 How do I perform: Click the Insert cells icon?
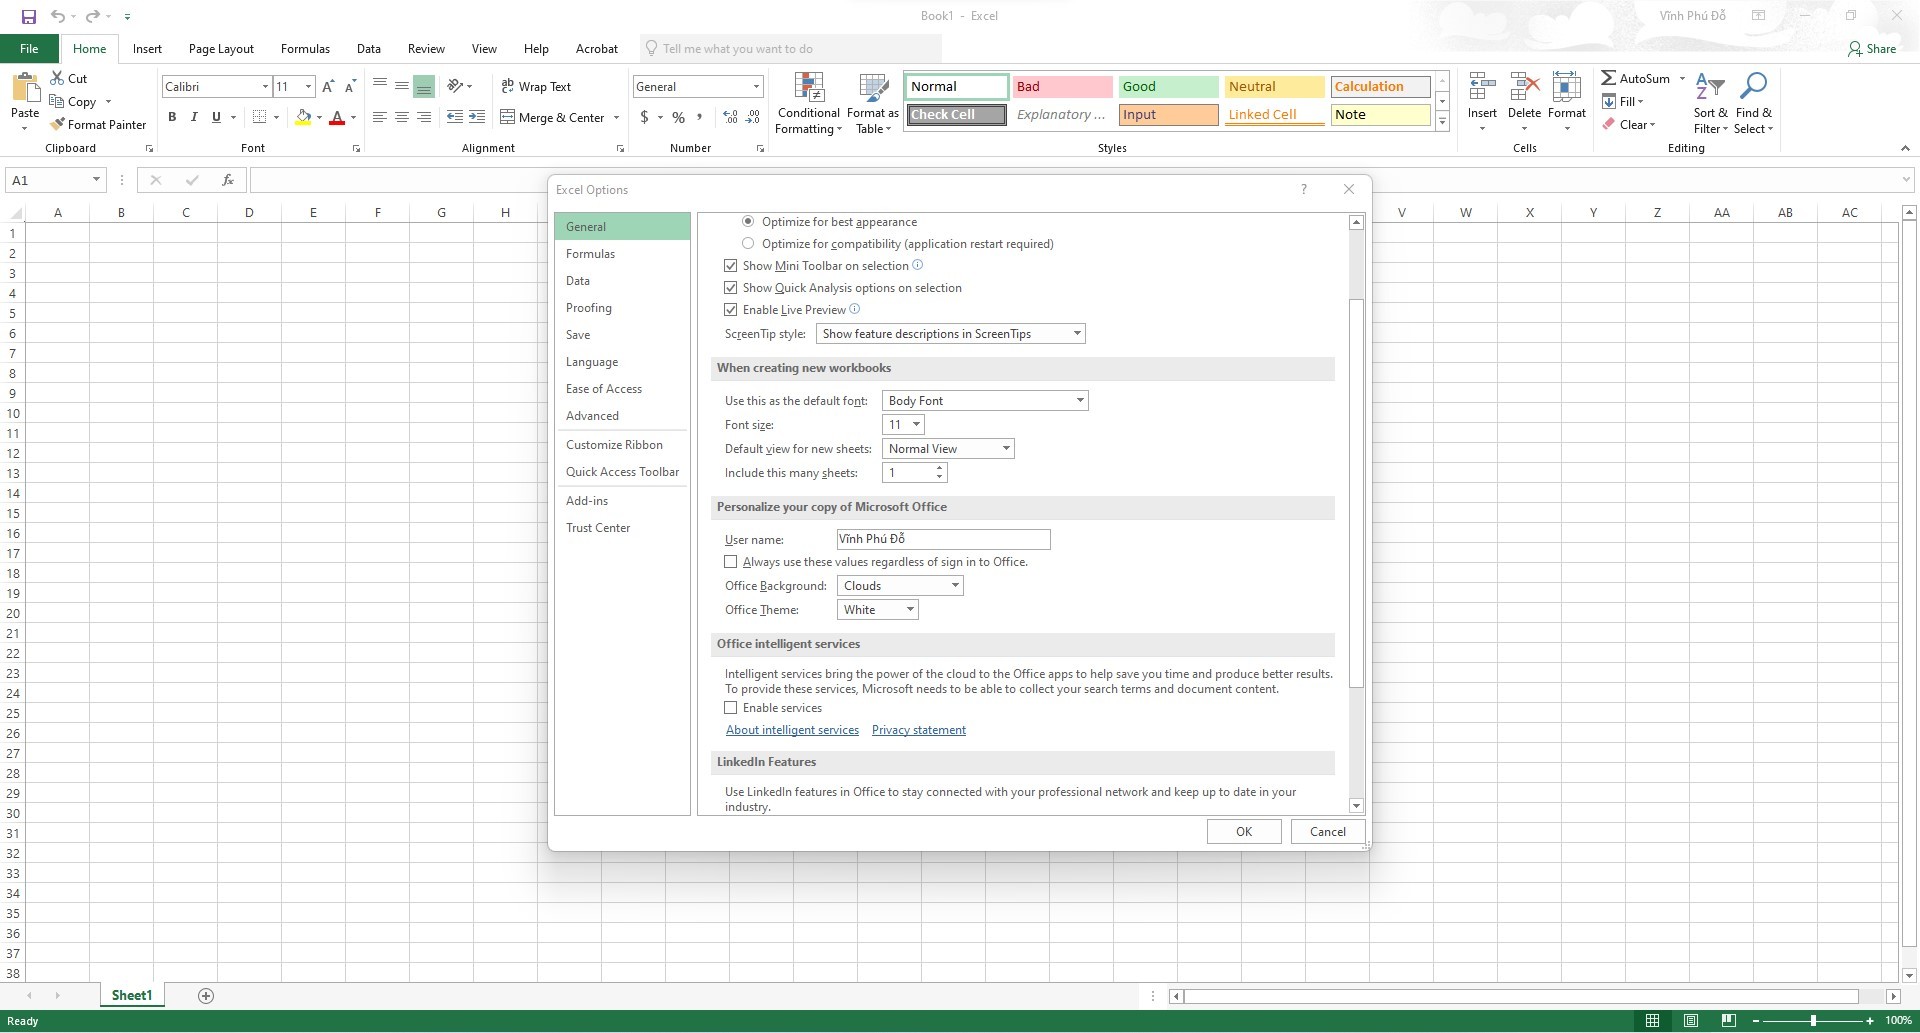tap(1482, 88)
